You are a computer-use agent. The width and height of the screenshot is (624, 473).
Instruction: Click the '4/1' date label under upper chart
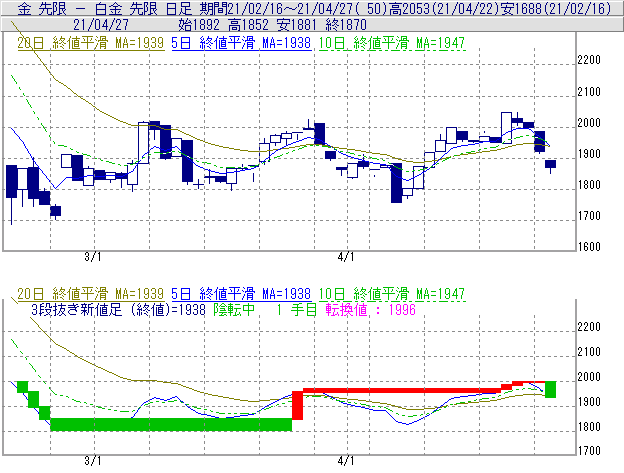tap(346, 257)
